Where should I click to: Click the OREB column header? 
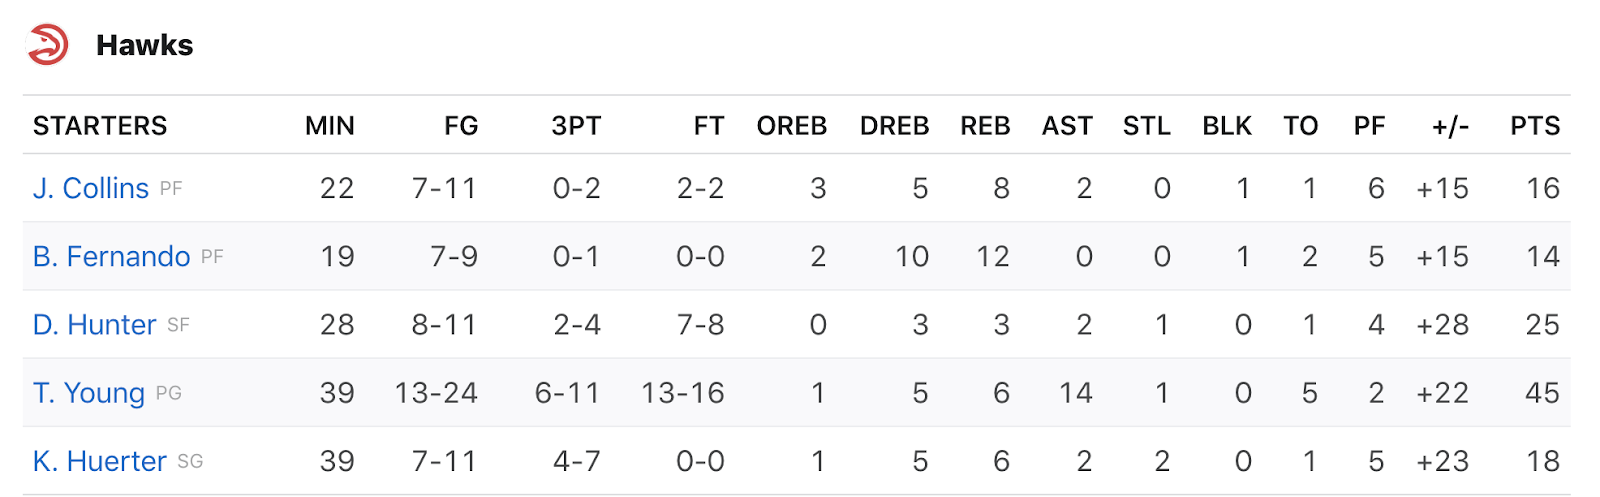click(792, 126)
